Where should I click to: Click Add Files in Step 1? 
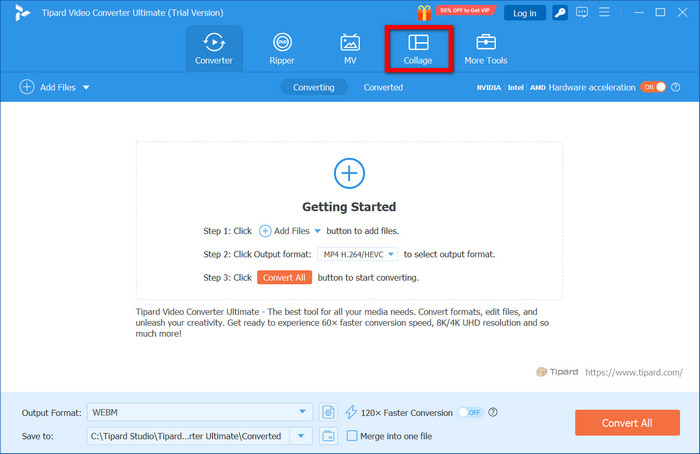coord(284,231)
